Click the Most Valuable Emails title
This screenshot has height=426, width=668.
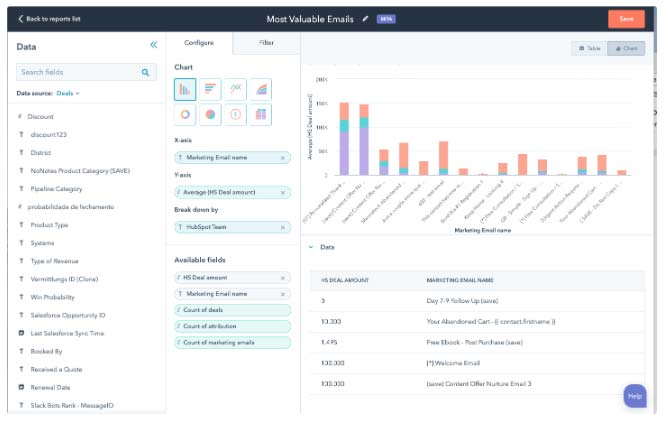pyautogui.click(x=310, y=19)
